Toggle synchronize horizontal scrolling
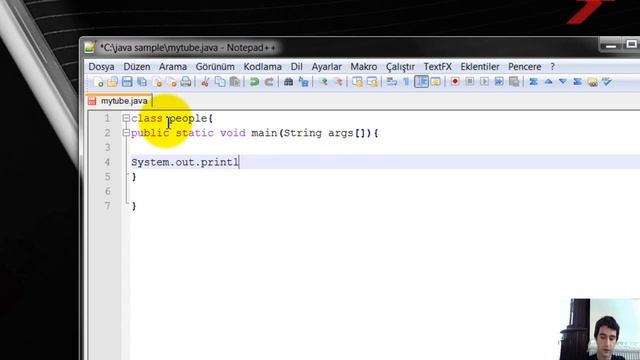The image size is (640, 360). (x=372, y=82)
